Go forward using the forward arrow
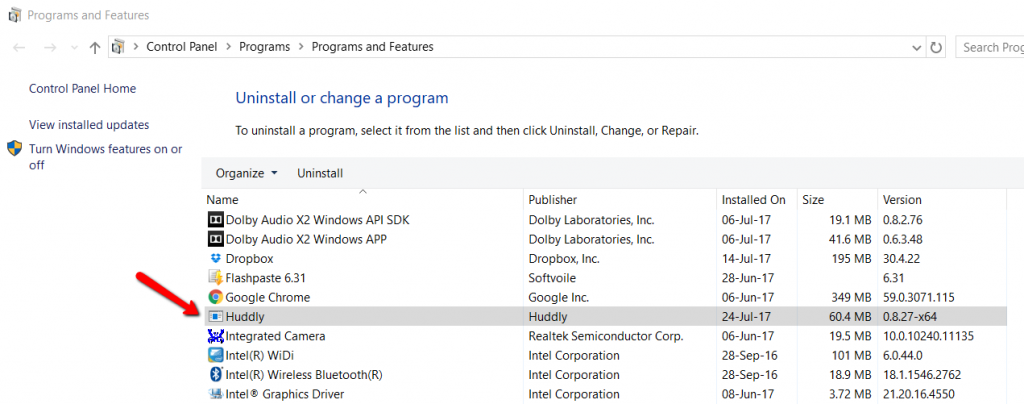The height and width of the screenshot is (404, 1024). 50,47
